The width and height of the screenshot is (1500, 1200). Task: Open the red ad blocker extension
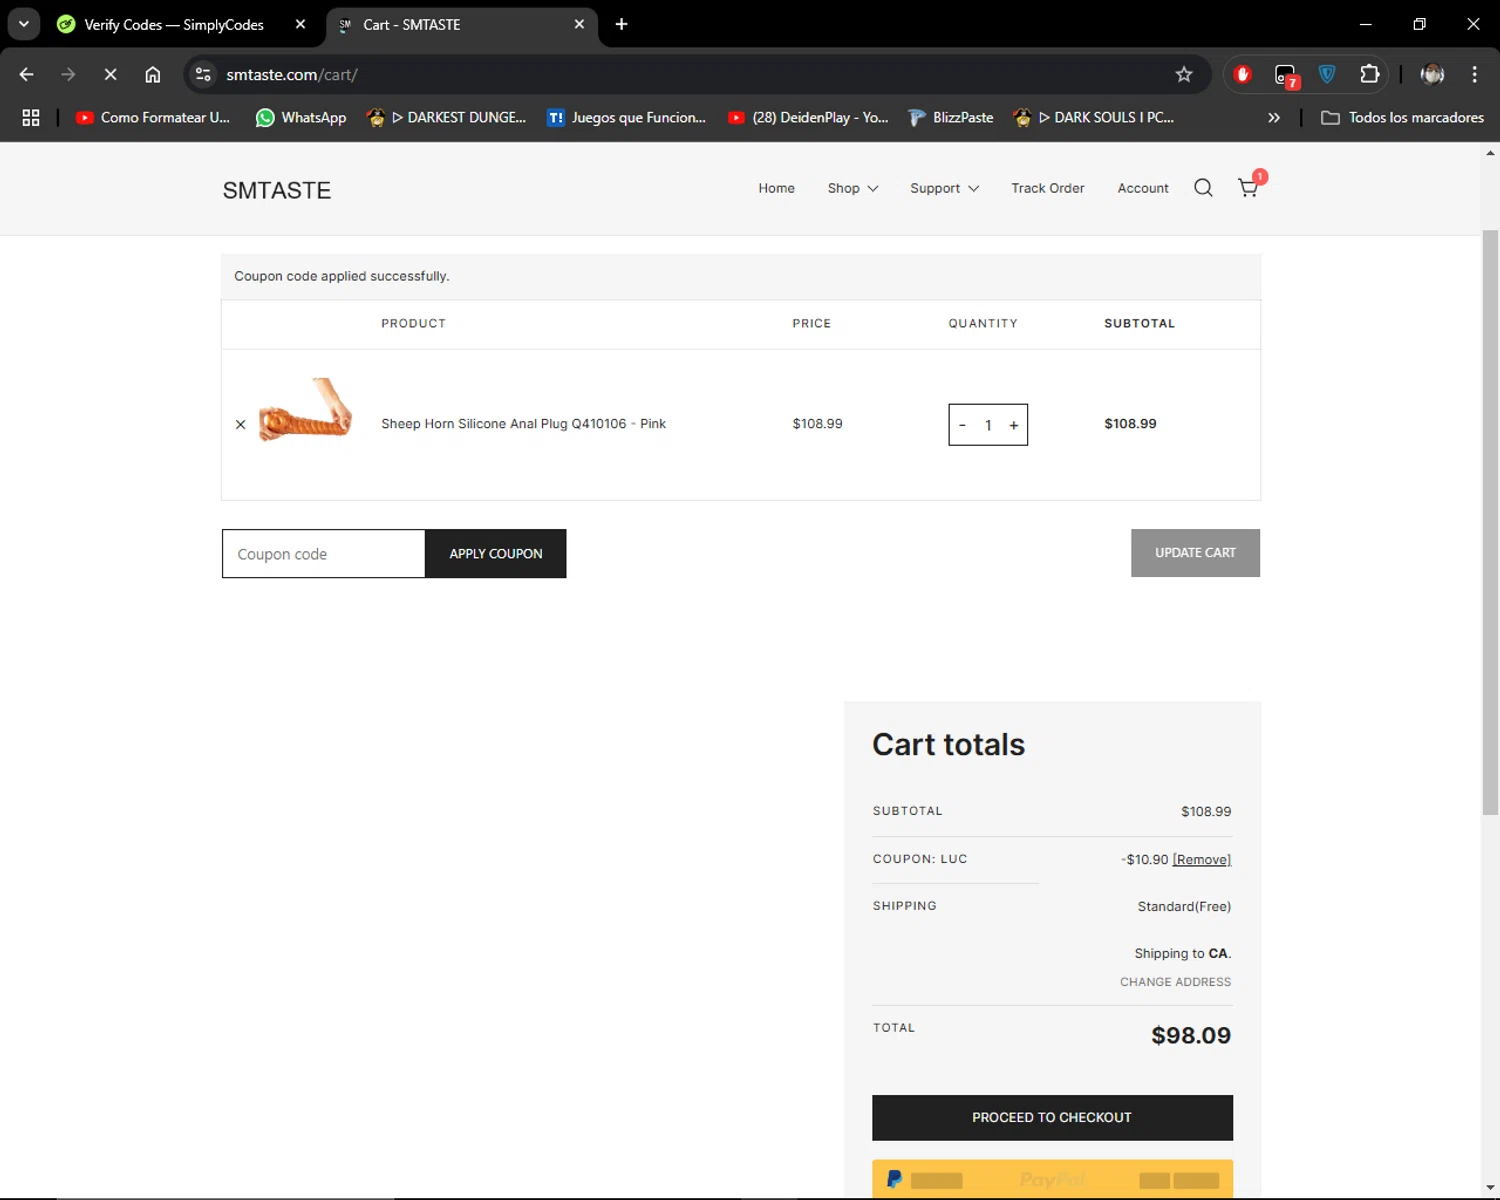point(1243,74)
